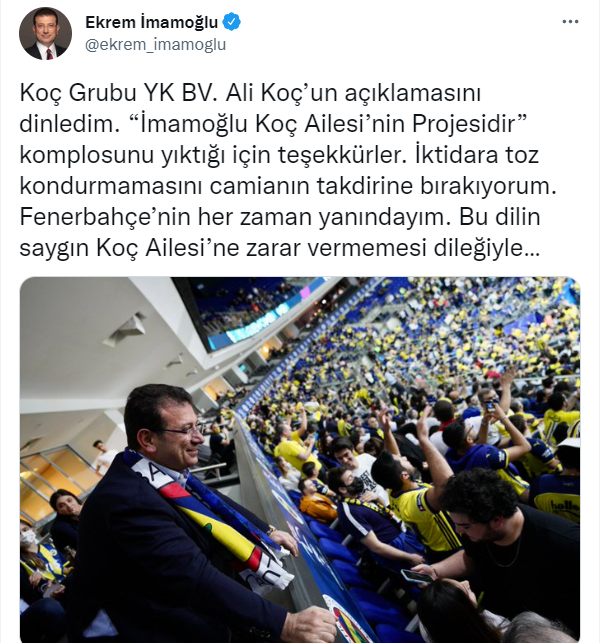The image size is (600, 643).
Task: Open Ekrem İmamoğlu's profile avatar
Action: point(46,34)
